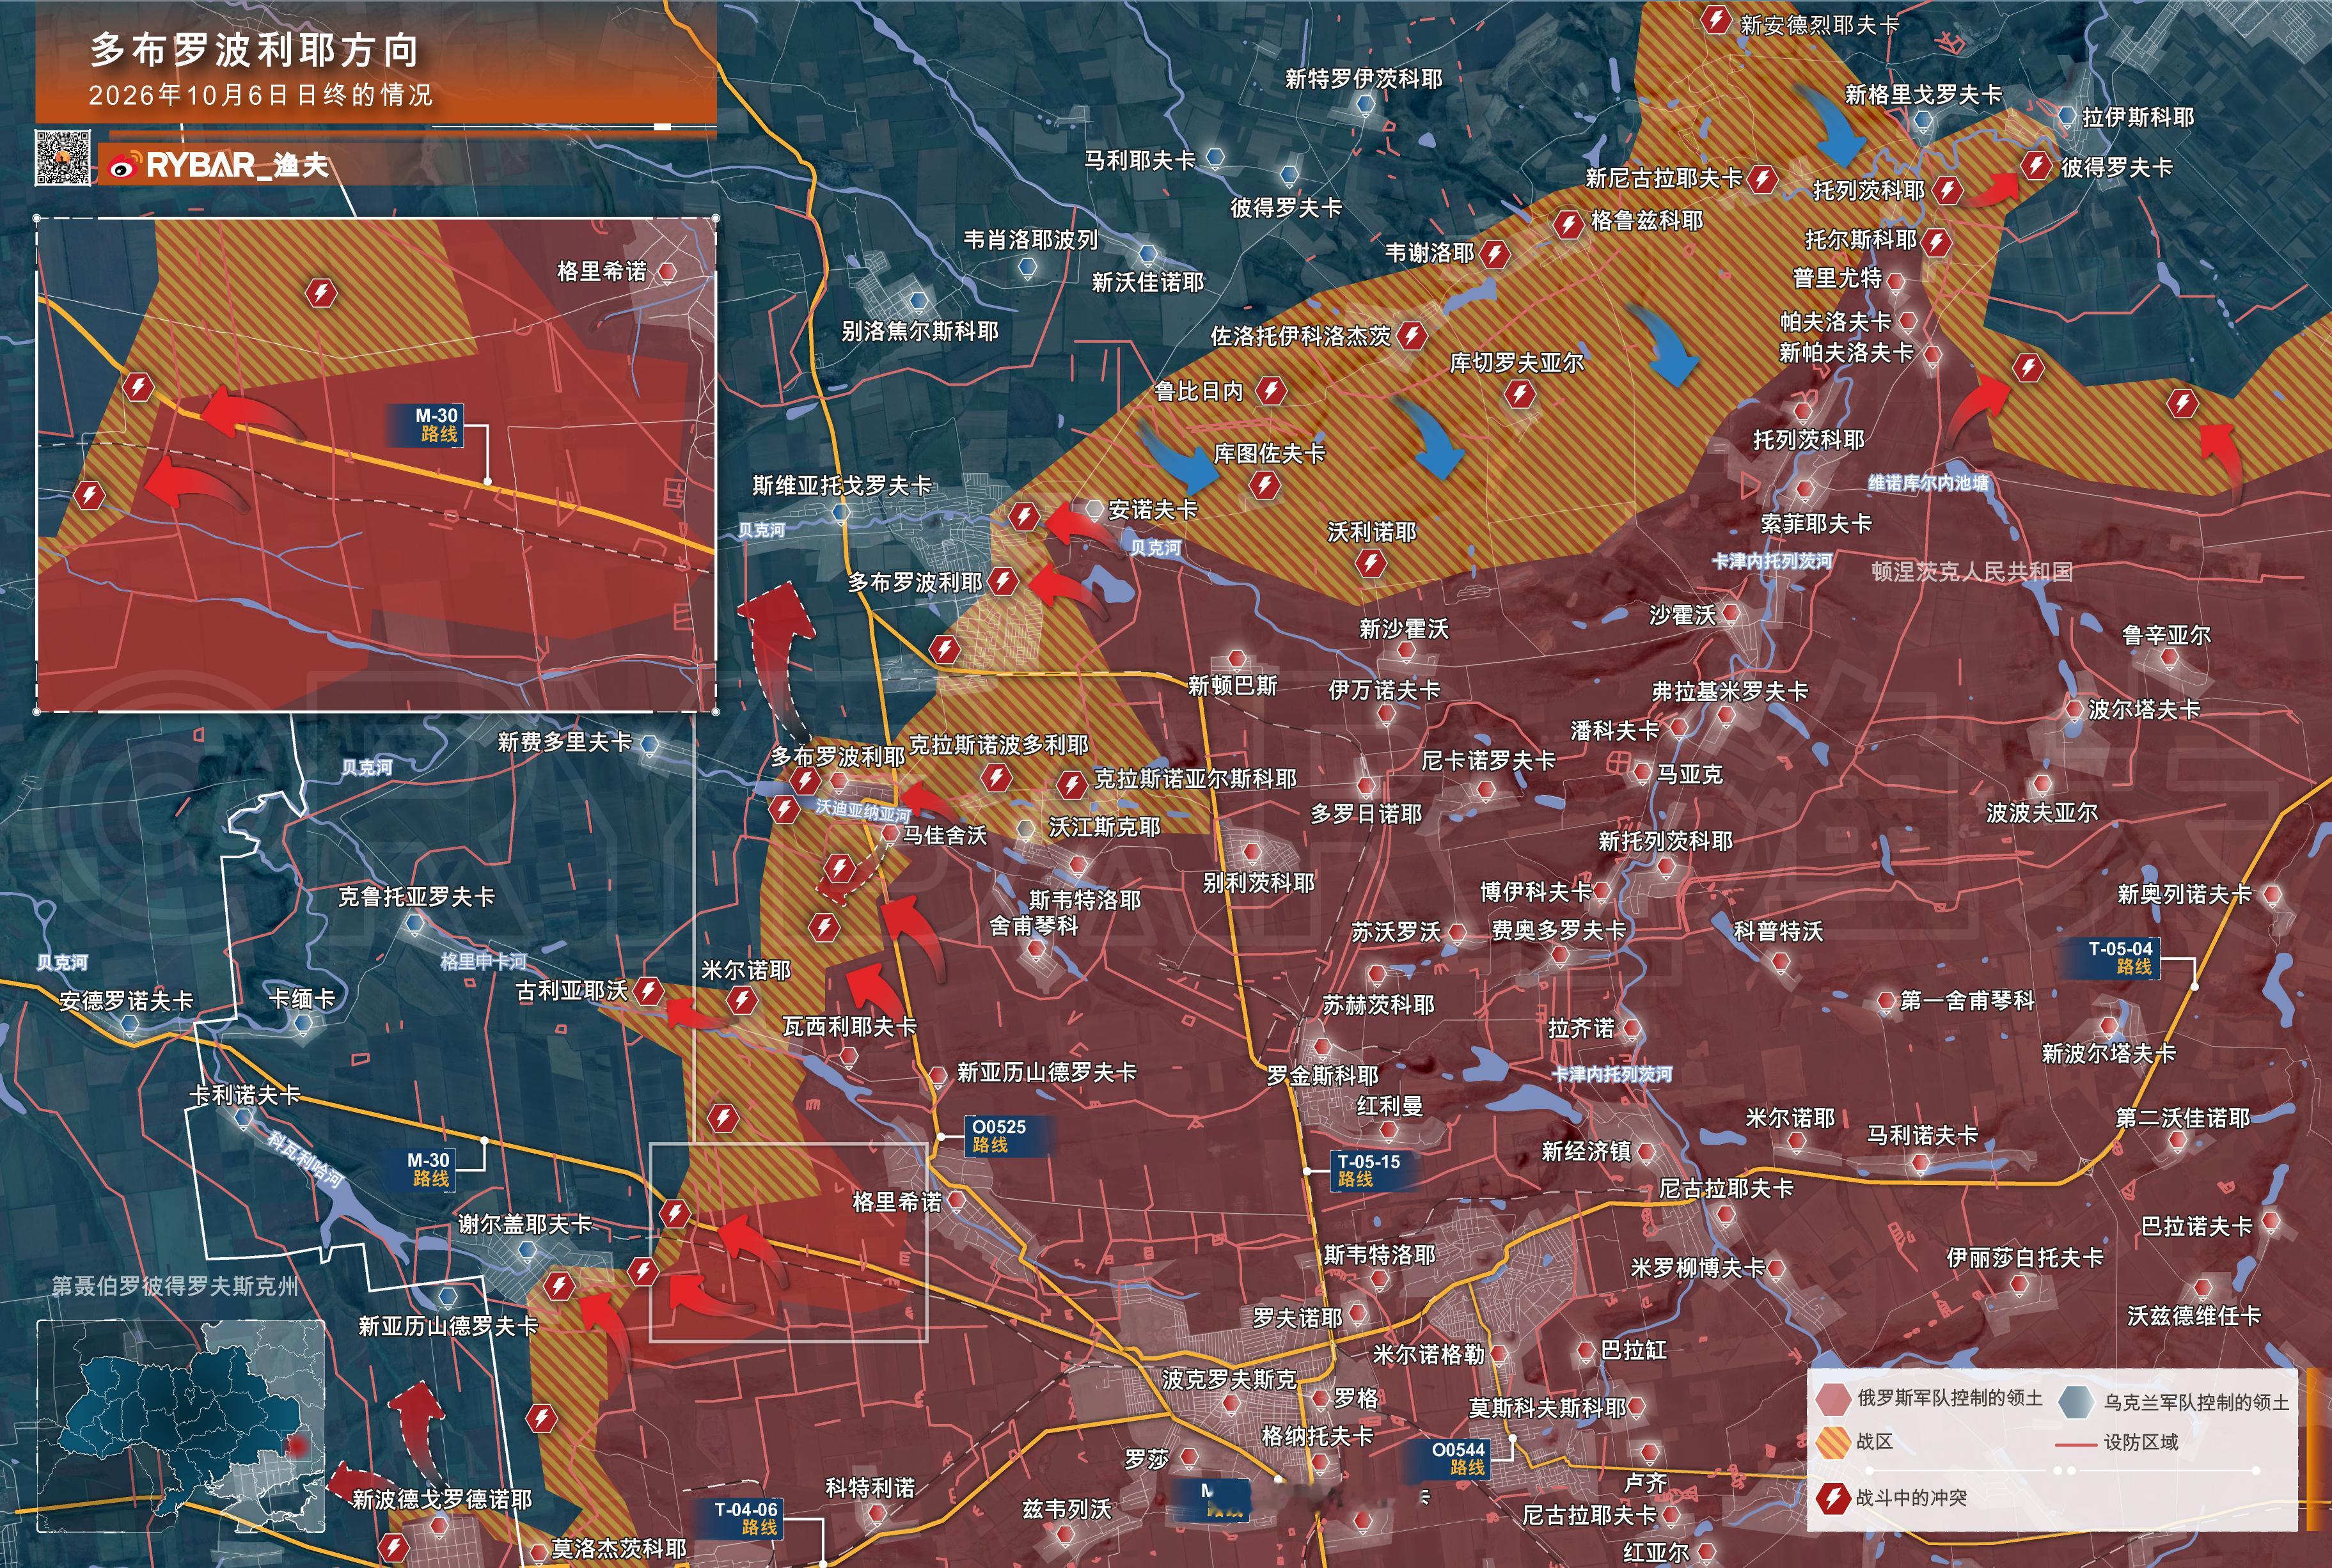Select the clash icon under 库切罗夫亚尔
The image size is (2332, 1568).
[x=1520, y=394]
